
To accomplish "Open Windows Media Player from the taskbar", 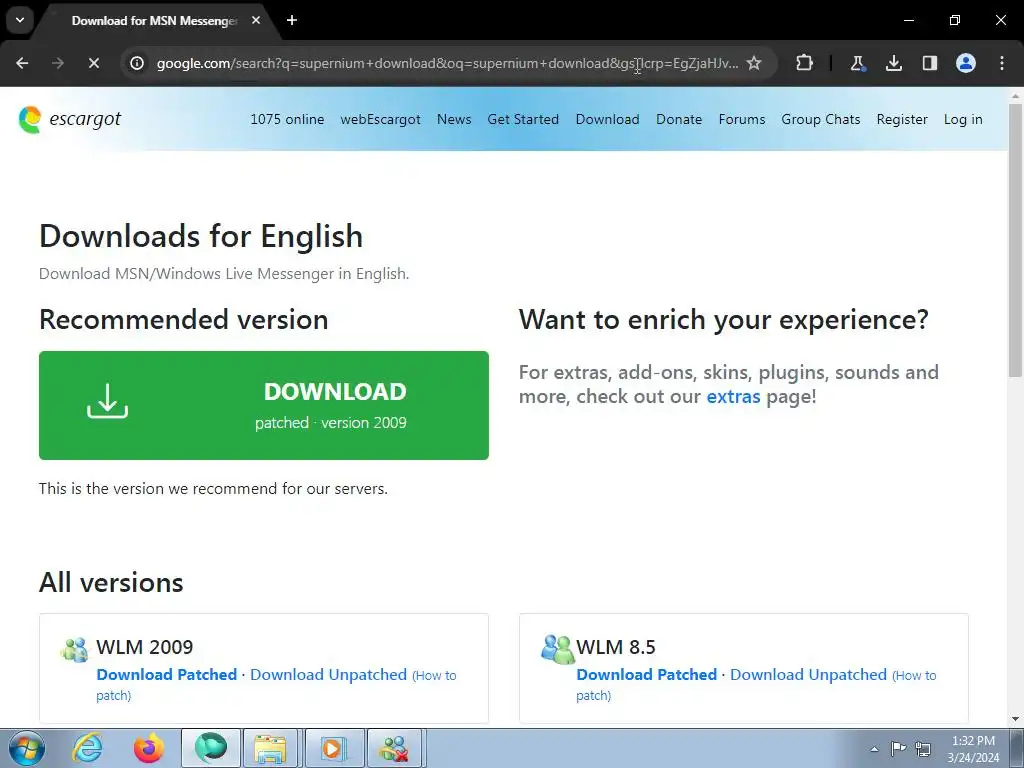I will pos(333,748).
